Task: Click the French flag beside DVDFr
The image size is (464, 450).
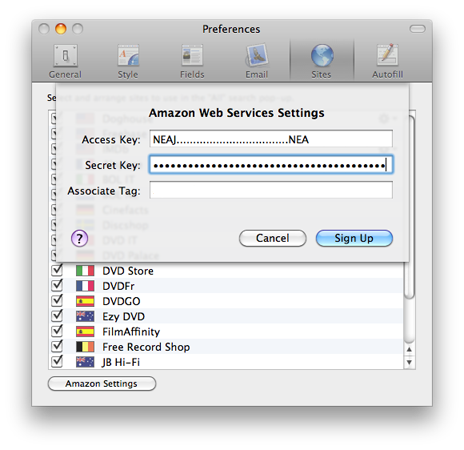Action: click(x=85, y=286)
